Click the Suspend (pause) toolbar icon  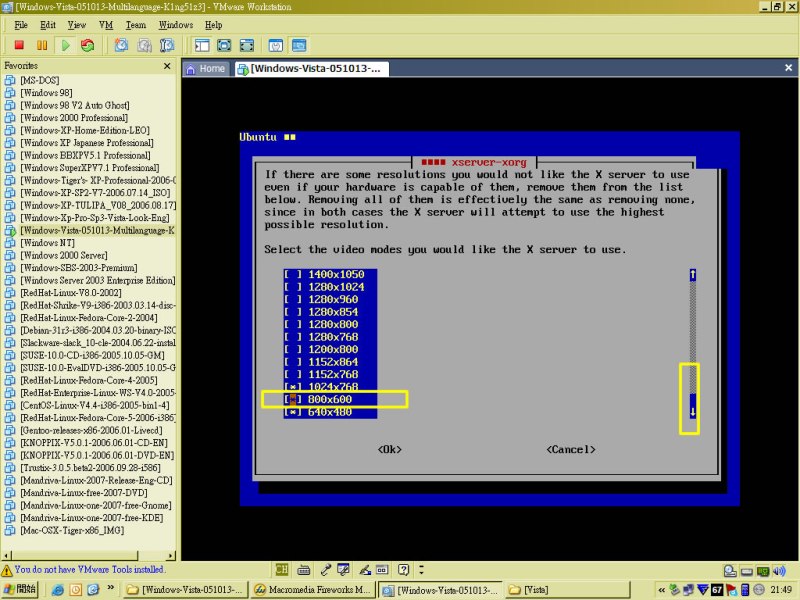click(x=42, y=45)
